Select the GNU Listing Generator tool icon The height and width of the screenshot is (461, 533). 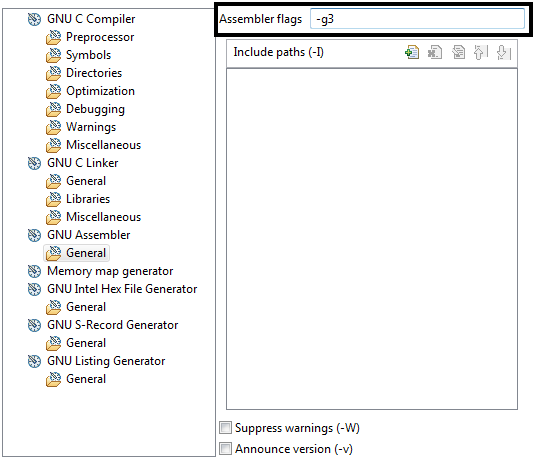tap(34, 361)
